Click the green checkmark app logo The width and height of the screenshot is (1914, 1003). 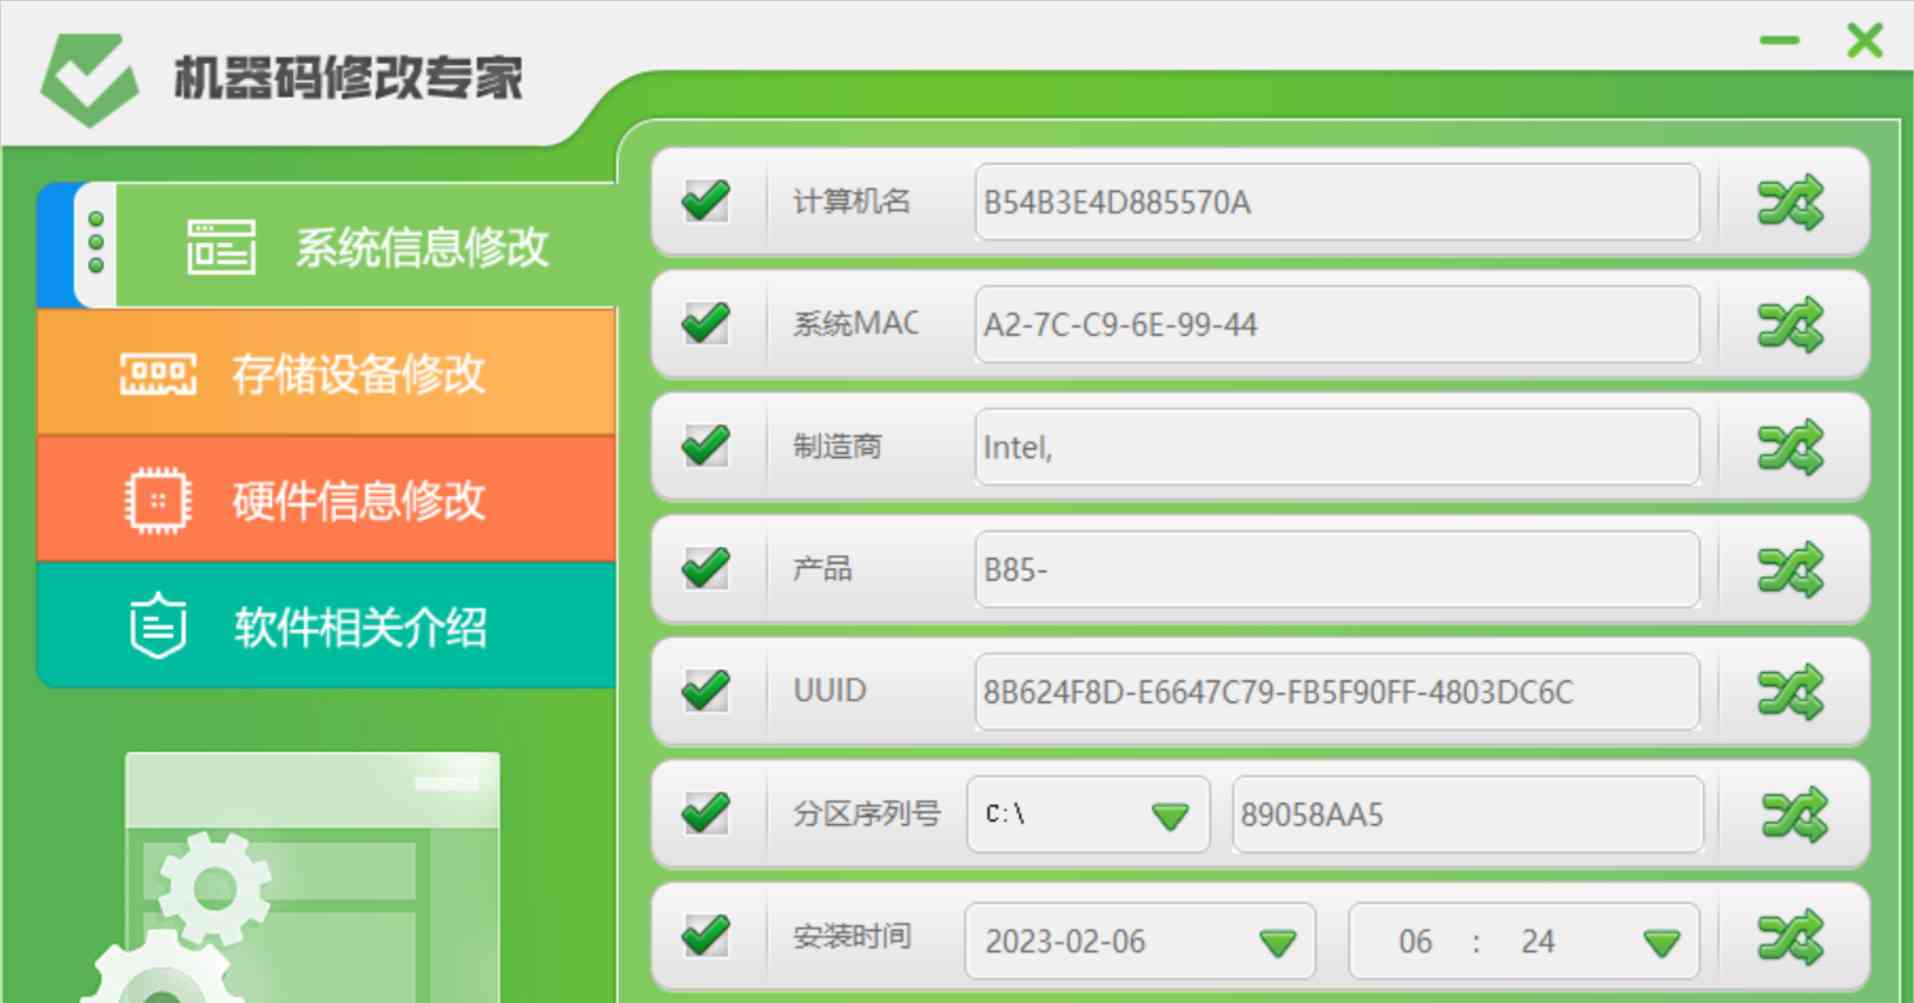(89, 80)
